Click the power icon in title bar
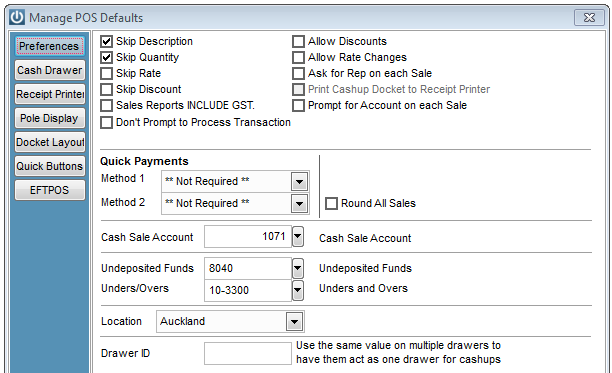Viewport: 612px width, 373px height. [x=17, y=18]
